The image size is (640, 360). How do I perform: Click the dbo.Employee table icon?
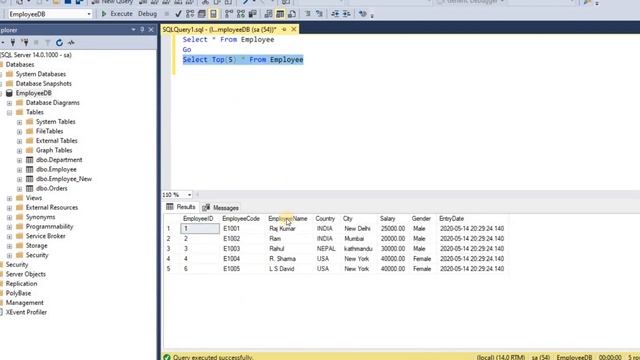[x=29, y=169]
